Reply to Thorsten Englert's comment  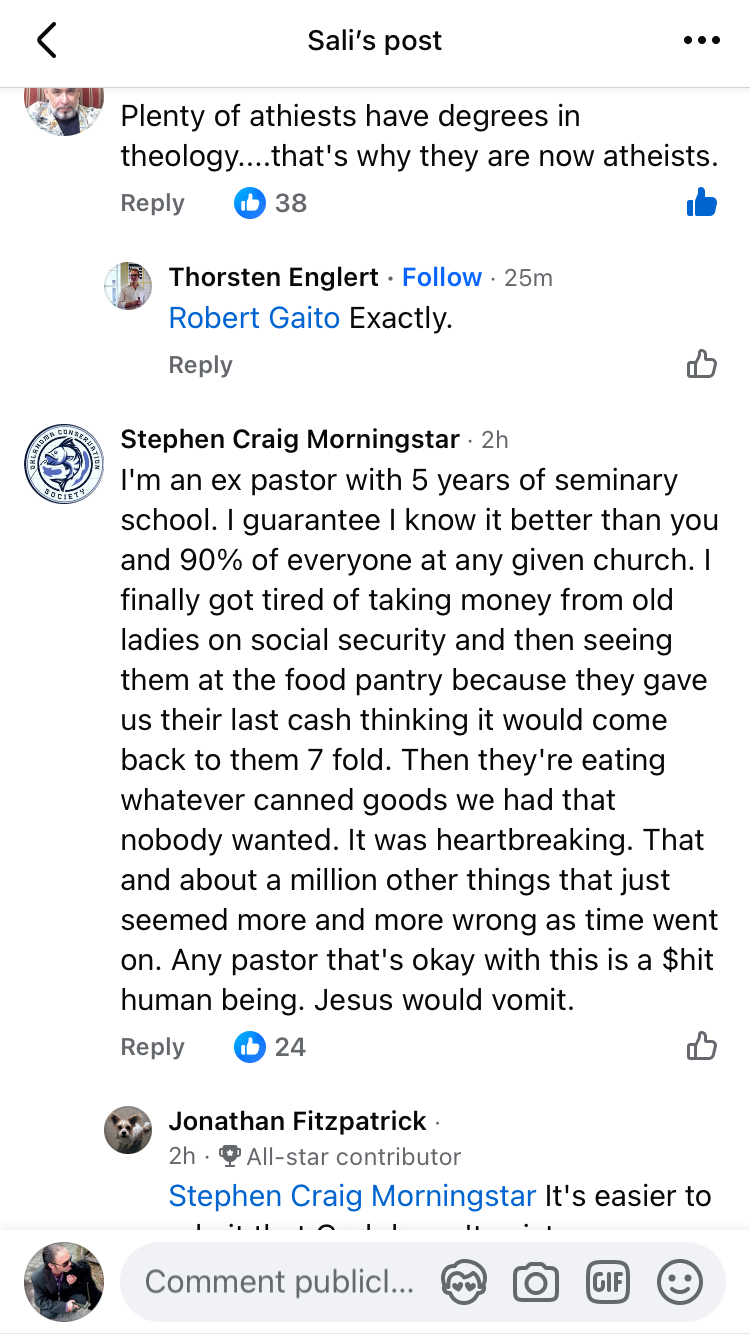200,365
